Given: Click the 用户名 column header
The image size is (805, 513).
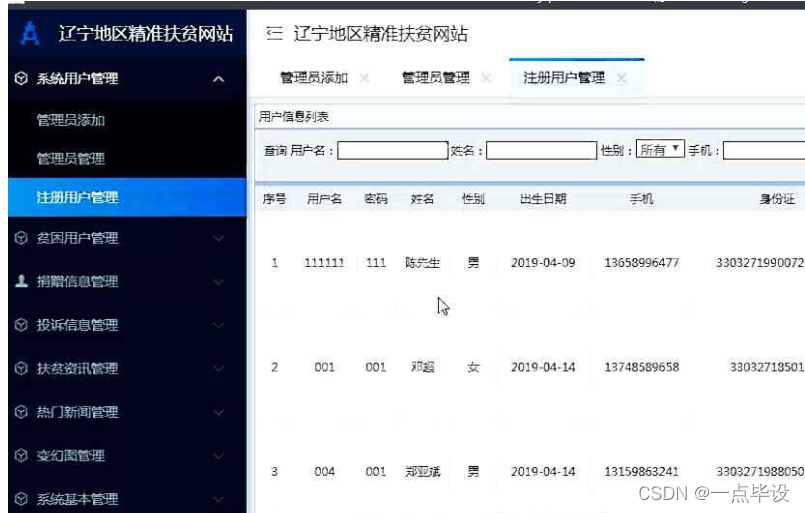Looking at the screenshot, I should click(x=324, y=199).
